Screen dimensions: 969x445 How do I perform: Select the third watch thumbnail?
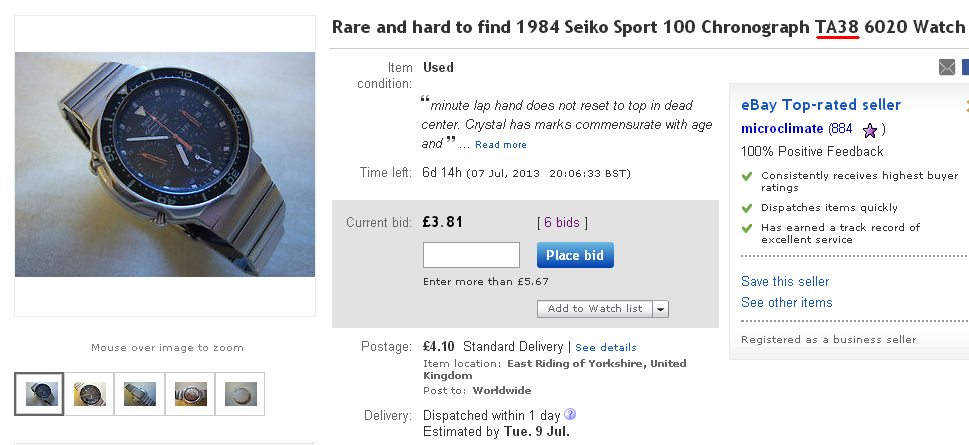139,394
